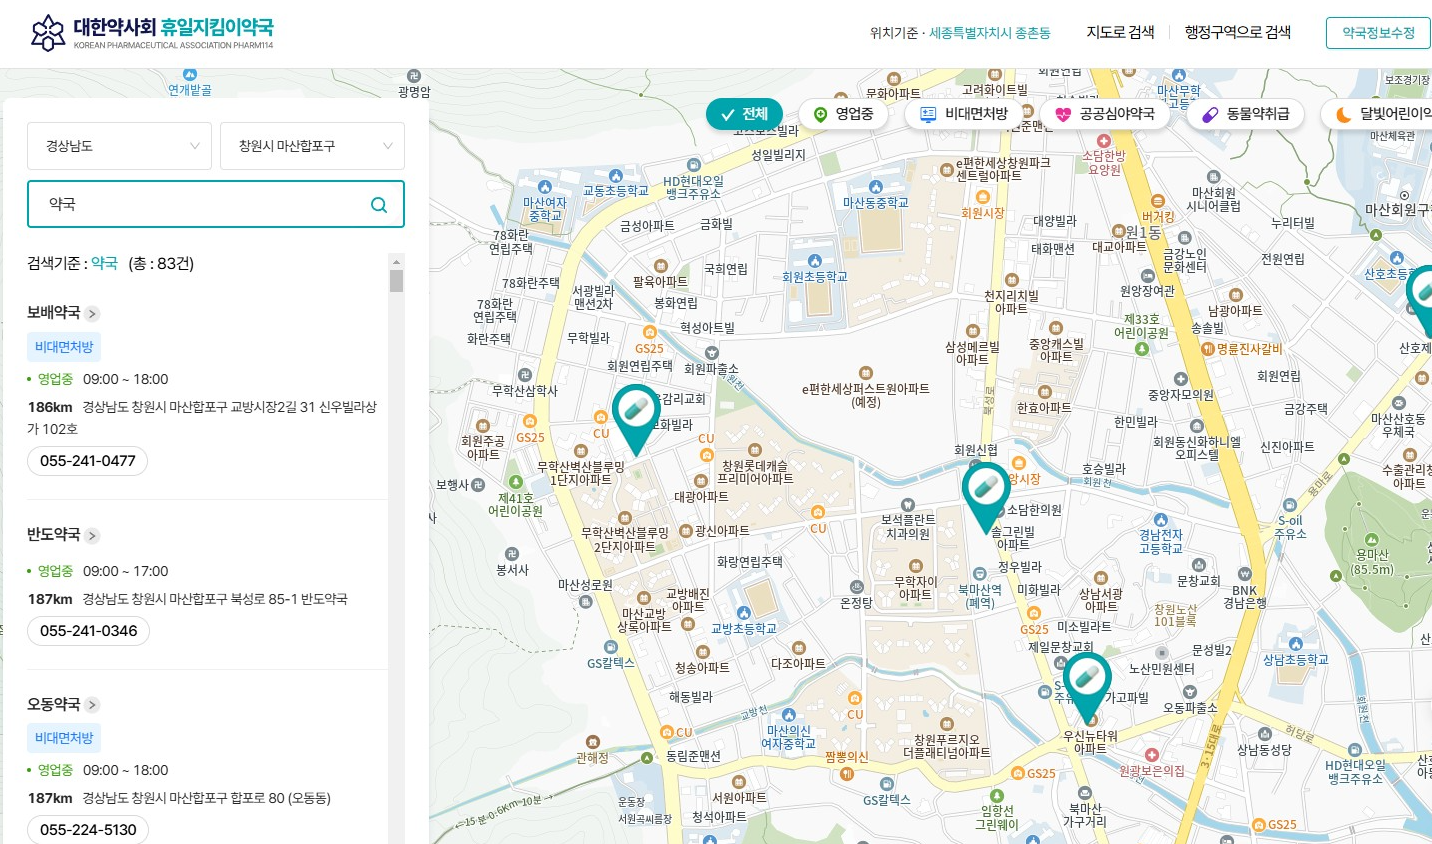Toggle the 달빛어린이 filter chip

click(x=1377, y=114)
